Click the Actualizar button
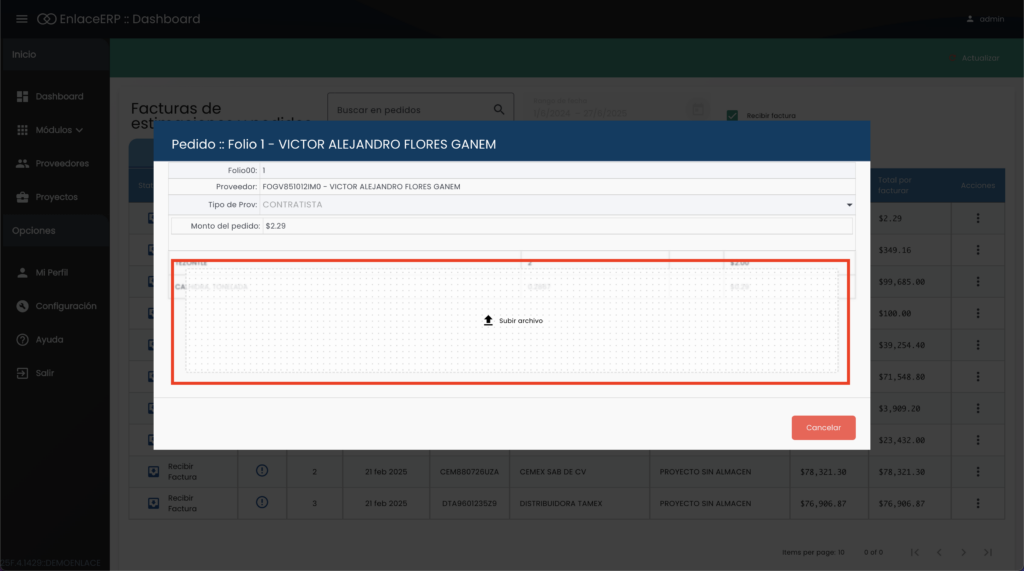 click(x=973, y=58)
